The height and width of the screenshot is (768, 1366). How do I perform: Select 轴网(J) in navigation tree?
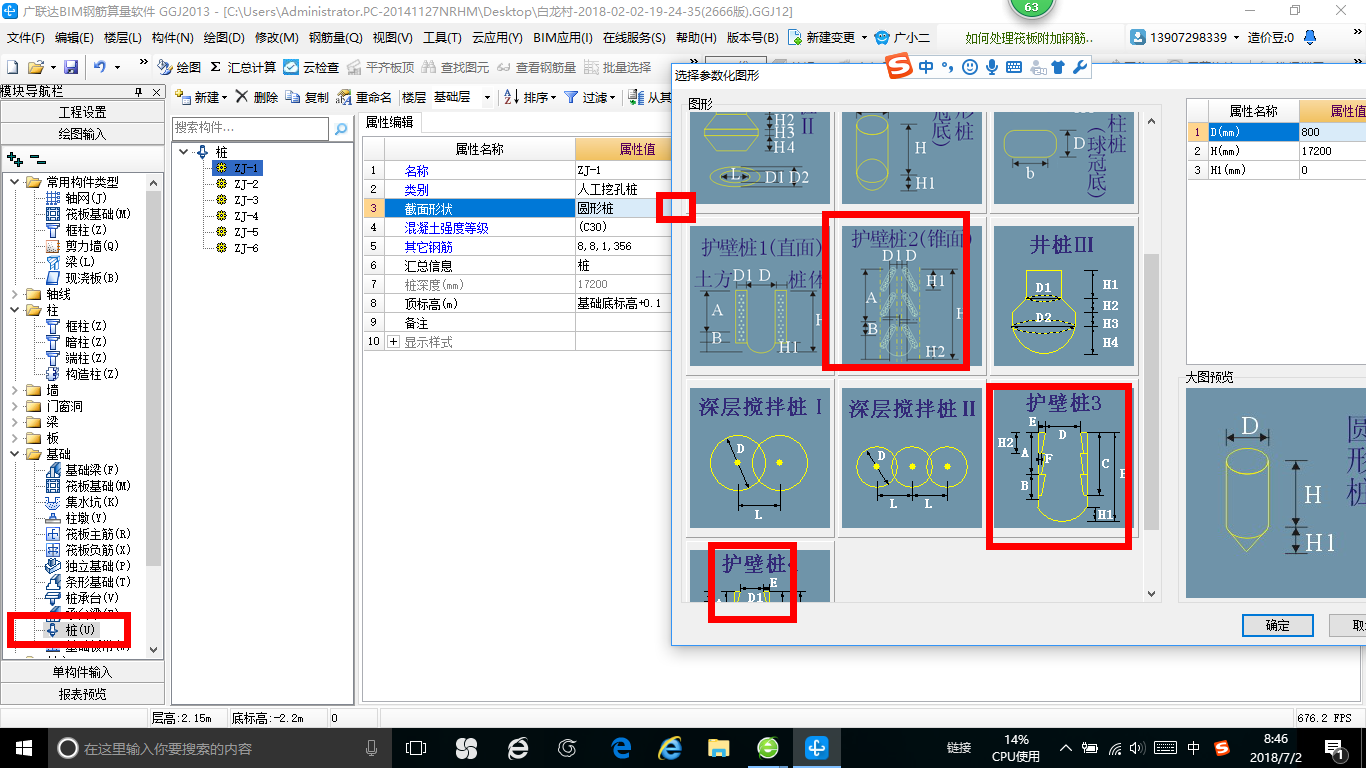tap(76, 198)
